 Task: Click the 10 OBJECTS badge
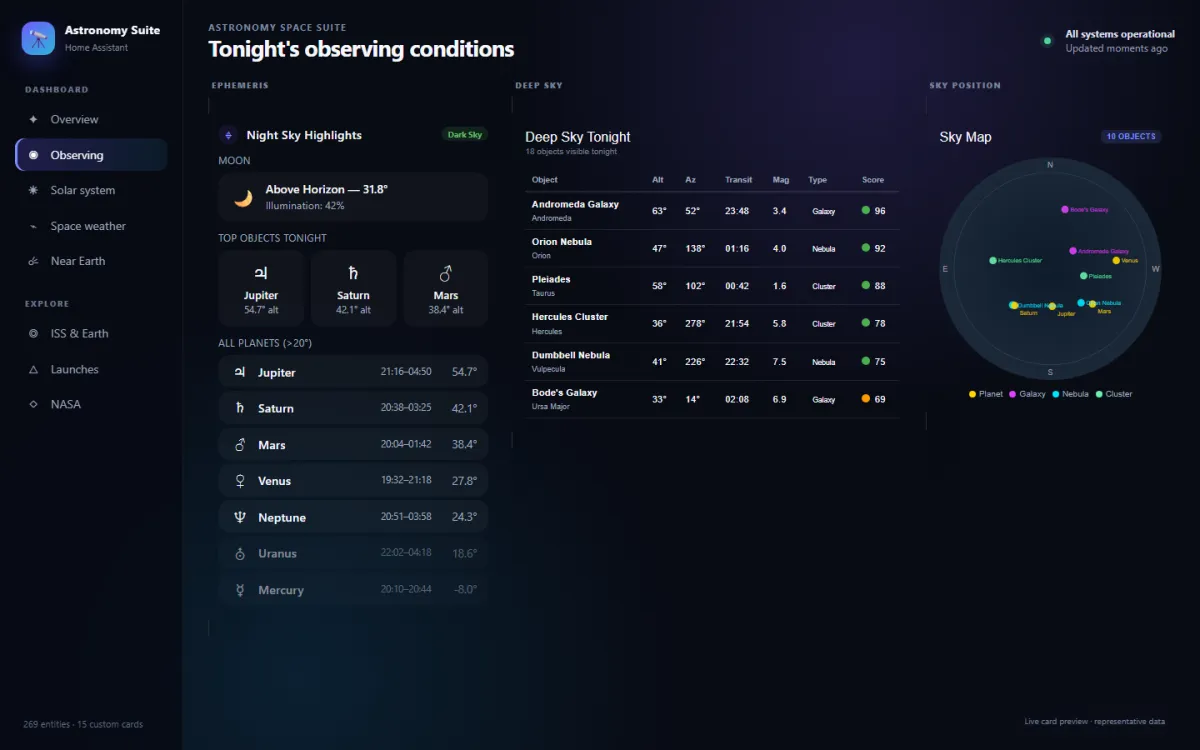click(x=1131, y=136)
